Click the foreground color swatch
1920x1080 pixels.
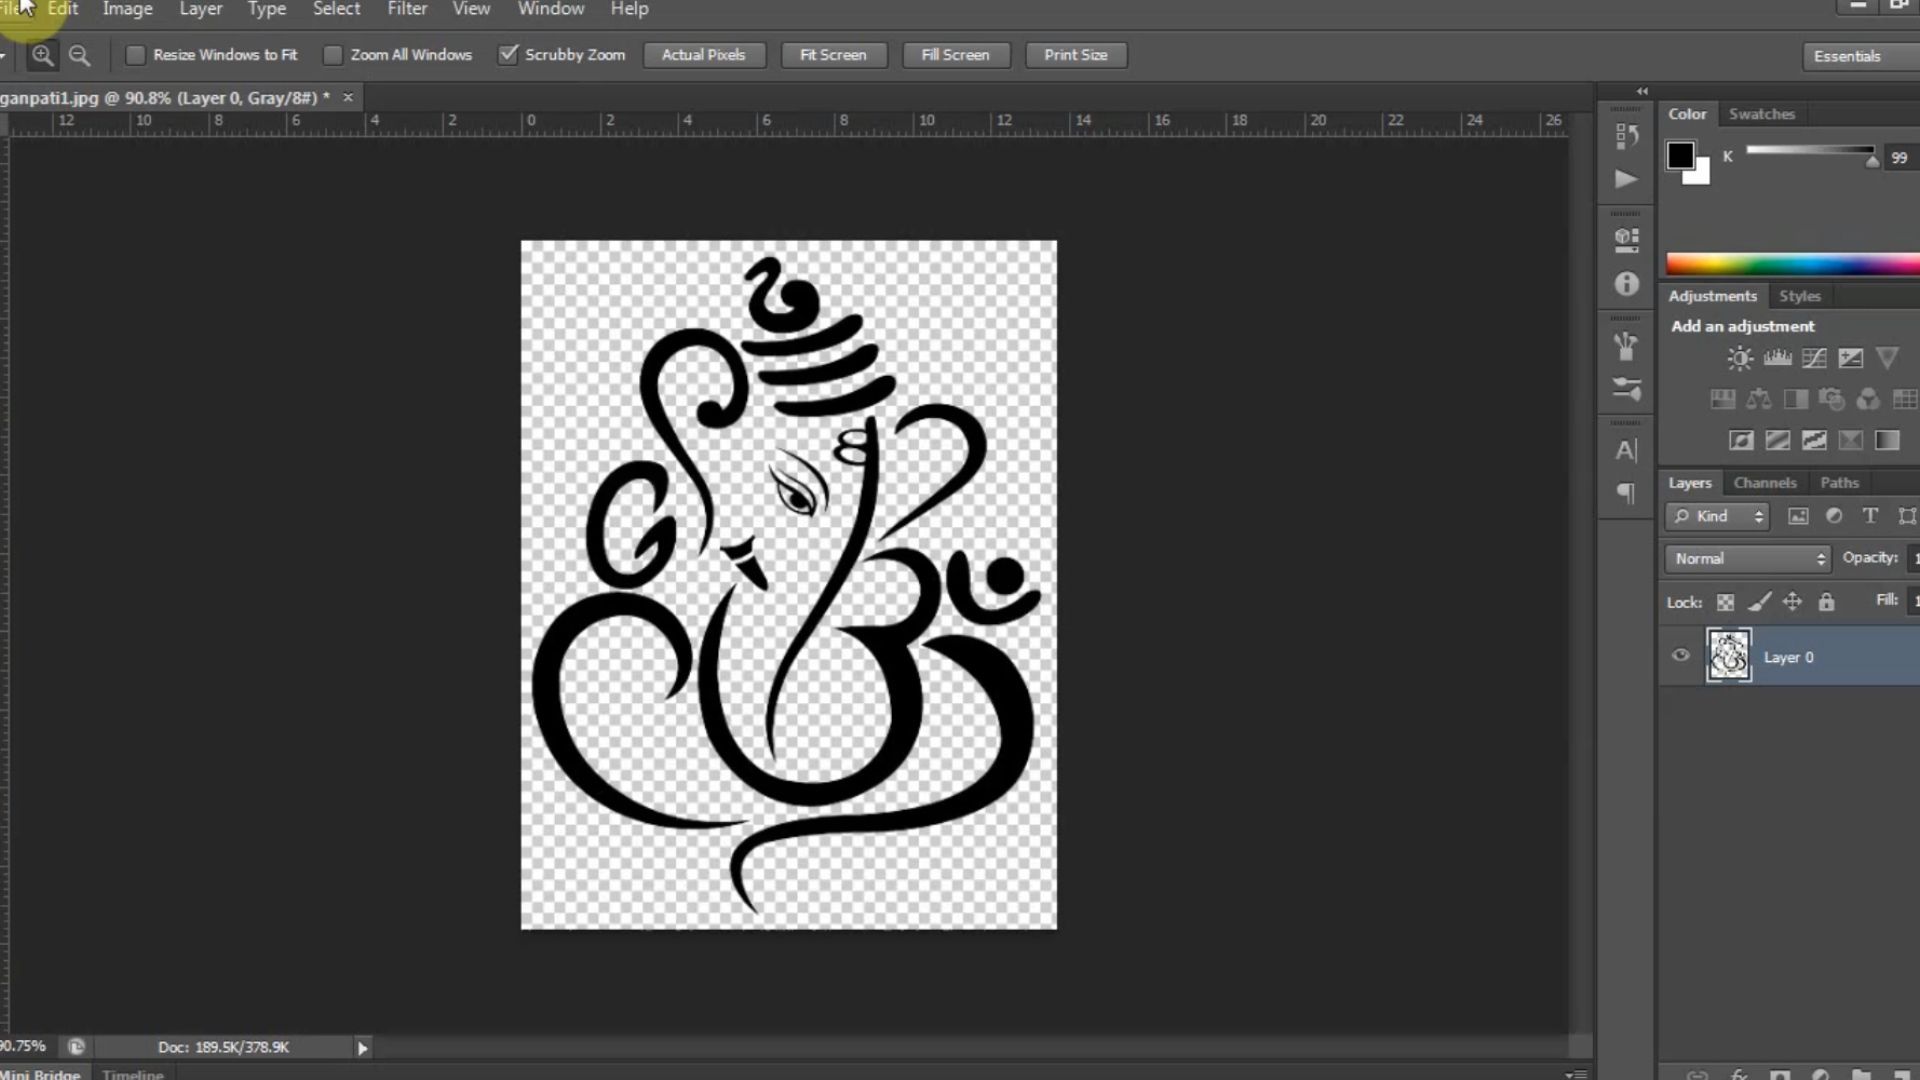click(1680, 155)
